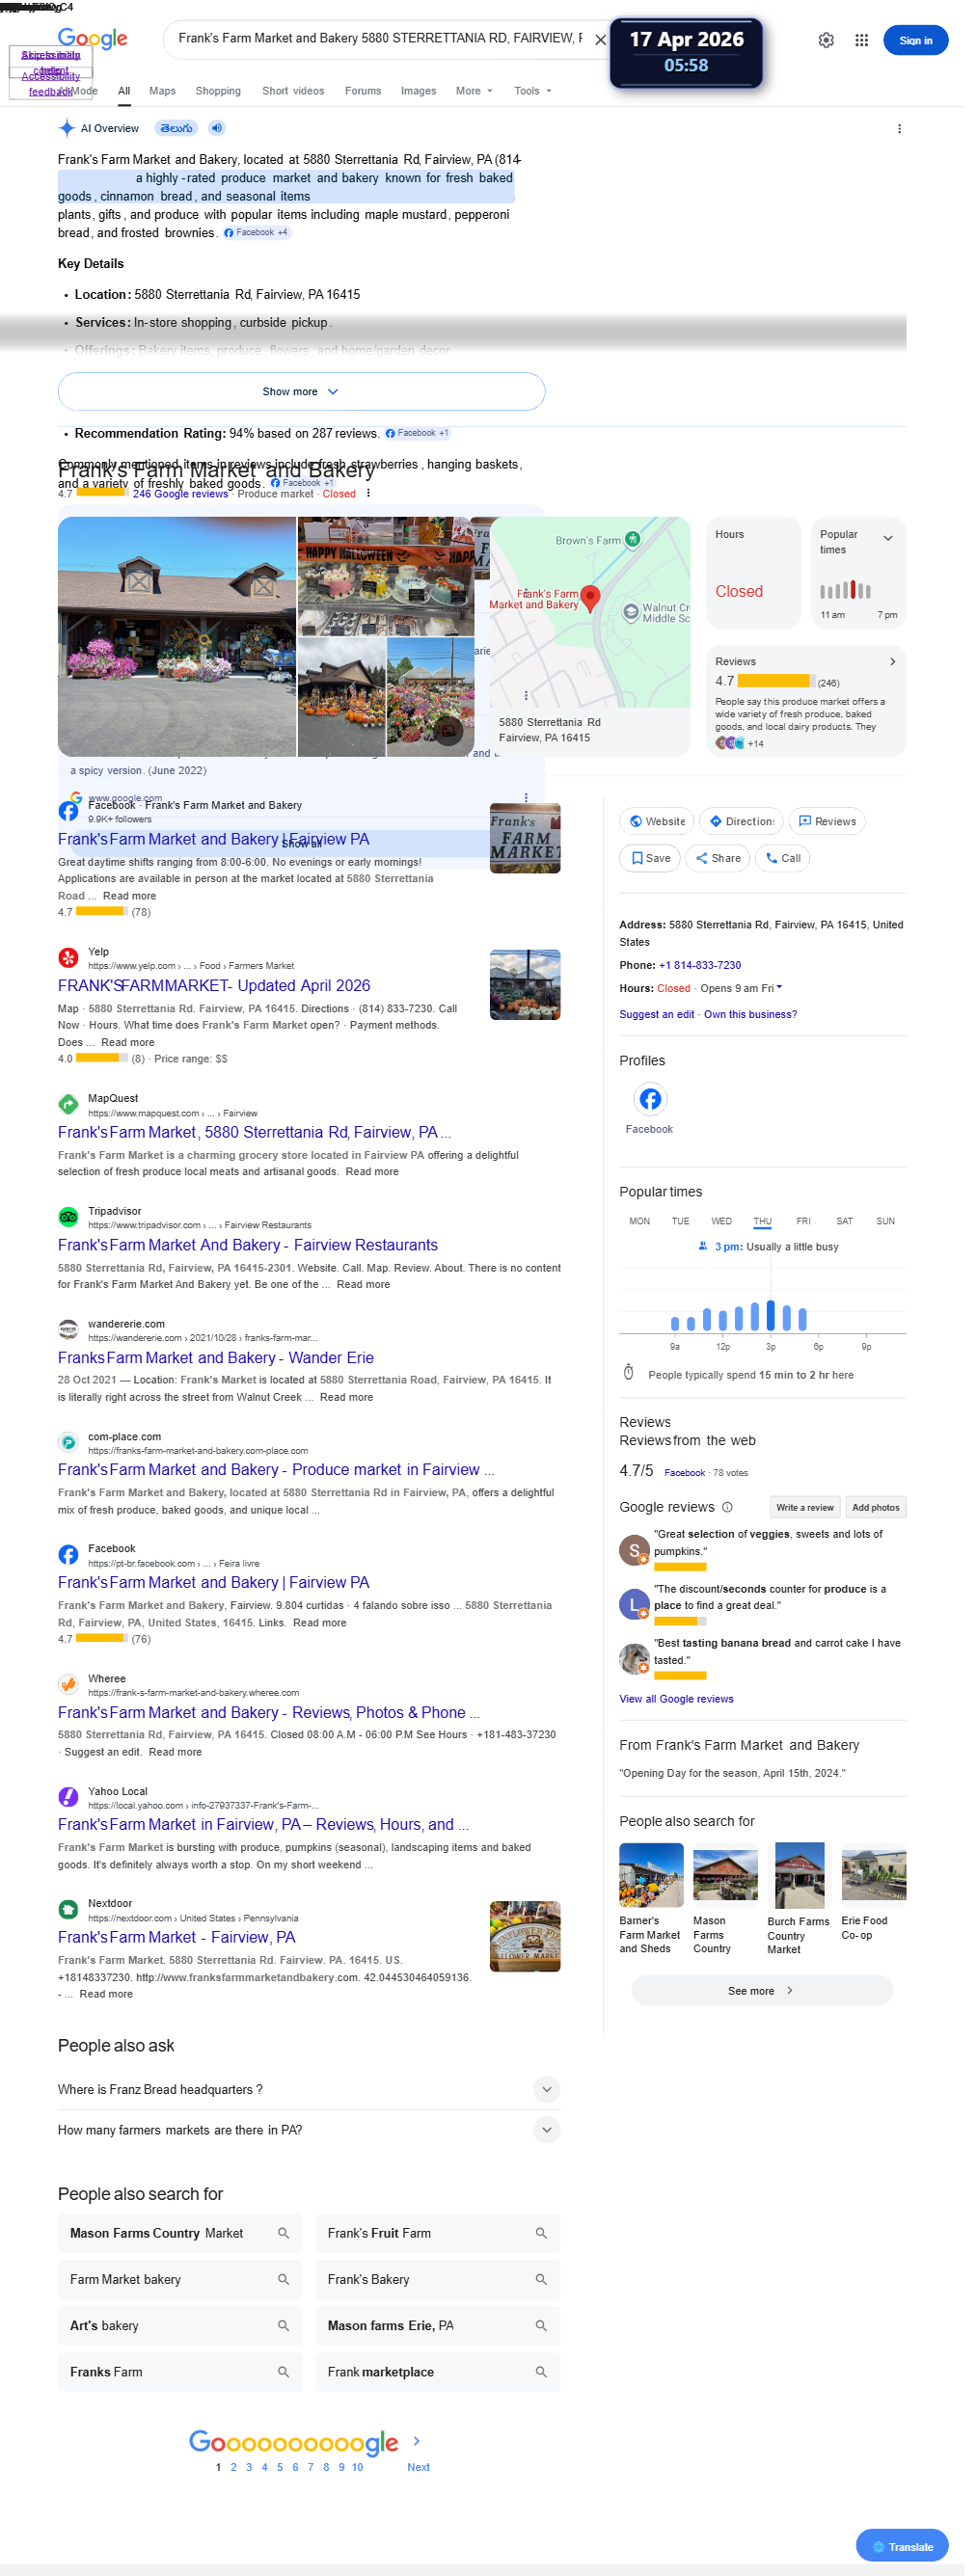This screenshot has width=976, height=2576.
Task: Search Mason Farms Country Market suggestion
Action: (180, 2233)
